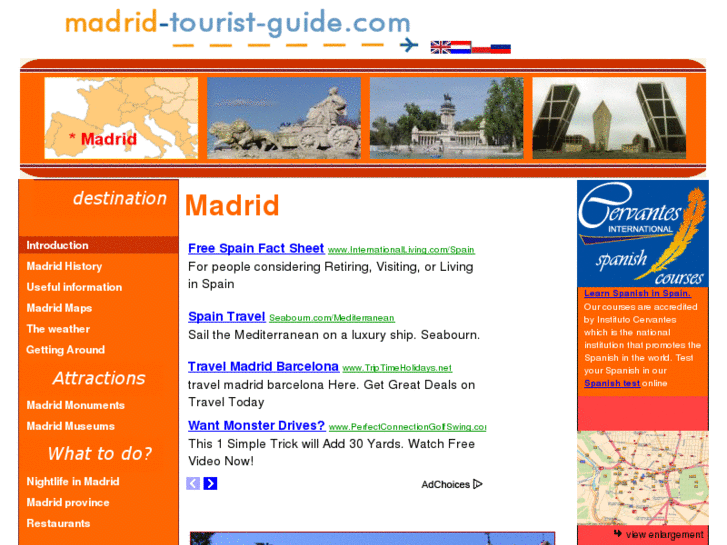
Task: Open Free Spain Fact Sheet ad link
Action: [x=256, y=249]
